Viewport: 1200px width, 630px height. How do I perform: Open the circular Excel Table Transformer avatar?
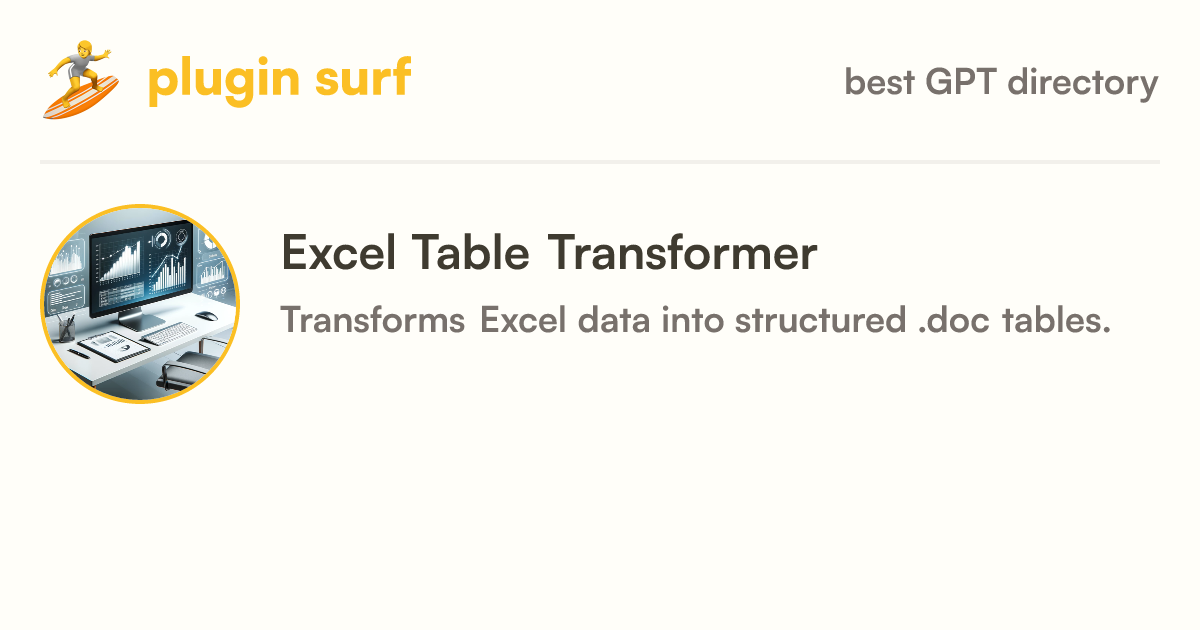[140, 304]
